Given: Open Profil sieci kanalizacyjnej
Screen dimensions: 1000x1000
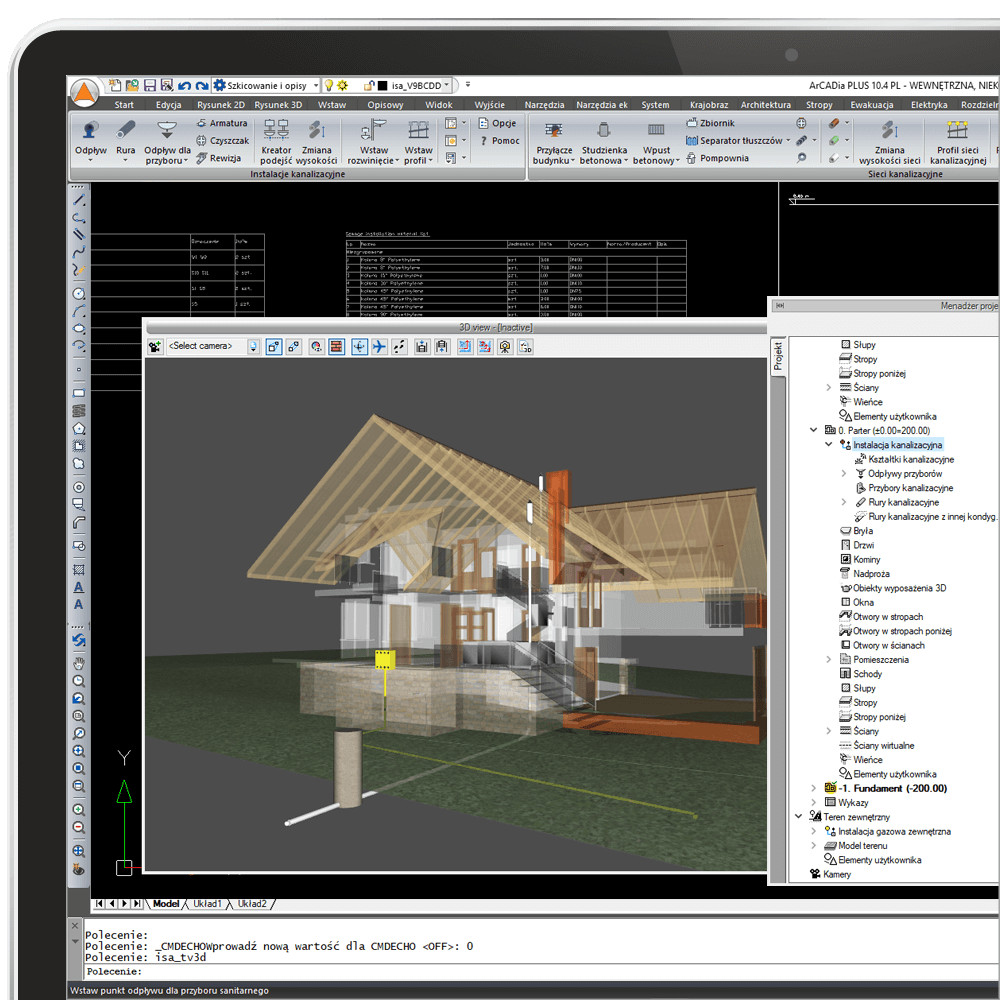Looking at the screenshot, I should [x=958, y=142].
